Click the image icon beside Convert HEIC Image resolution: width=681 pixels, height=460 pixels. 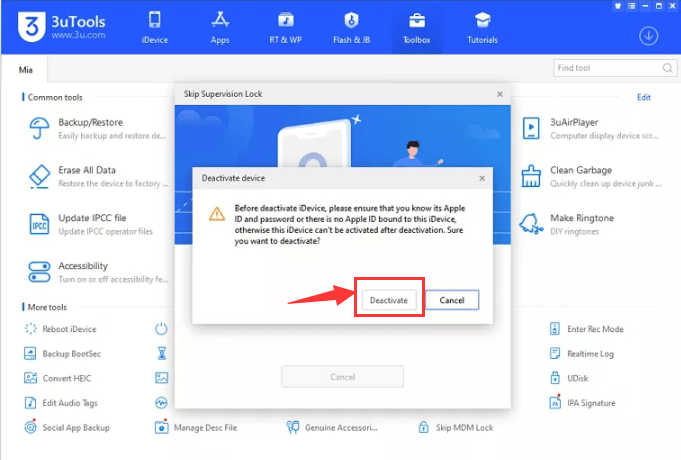point(162,378)
